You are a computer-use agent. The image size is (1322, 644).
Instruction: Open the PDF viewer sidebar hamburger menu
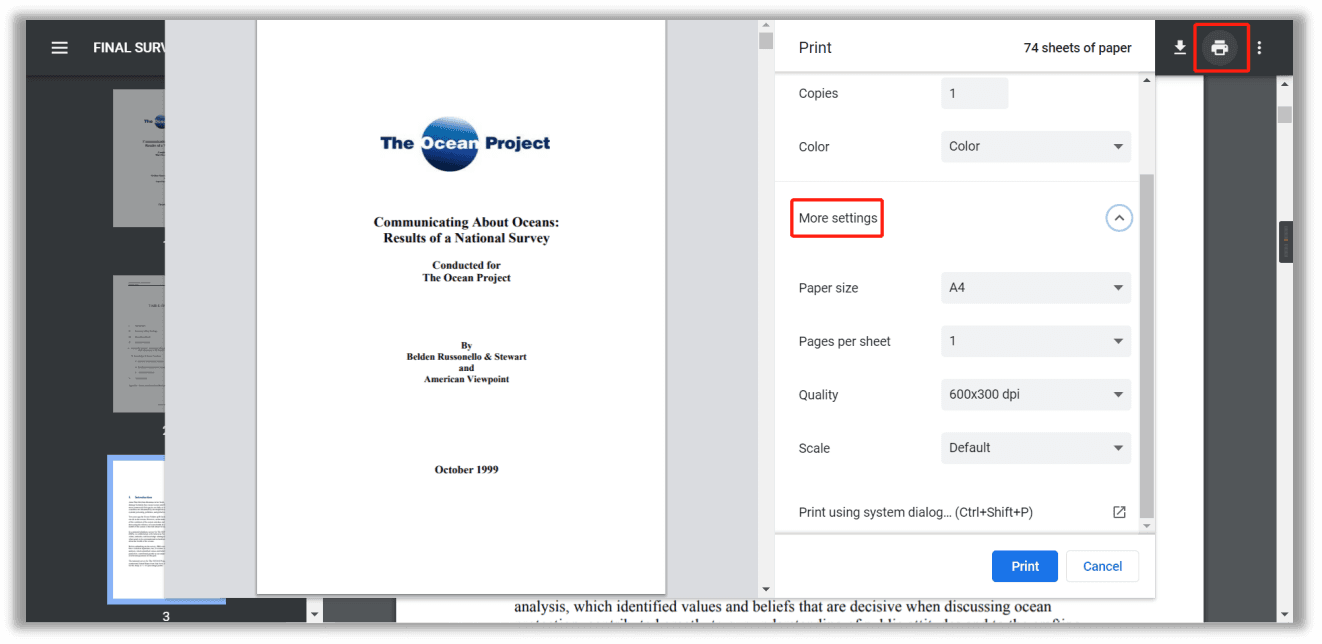(x=60, y=48)
